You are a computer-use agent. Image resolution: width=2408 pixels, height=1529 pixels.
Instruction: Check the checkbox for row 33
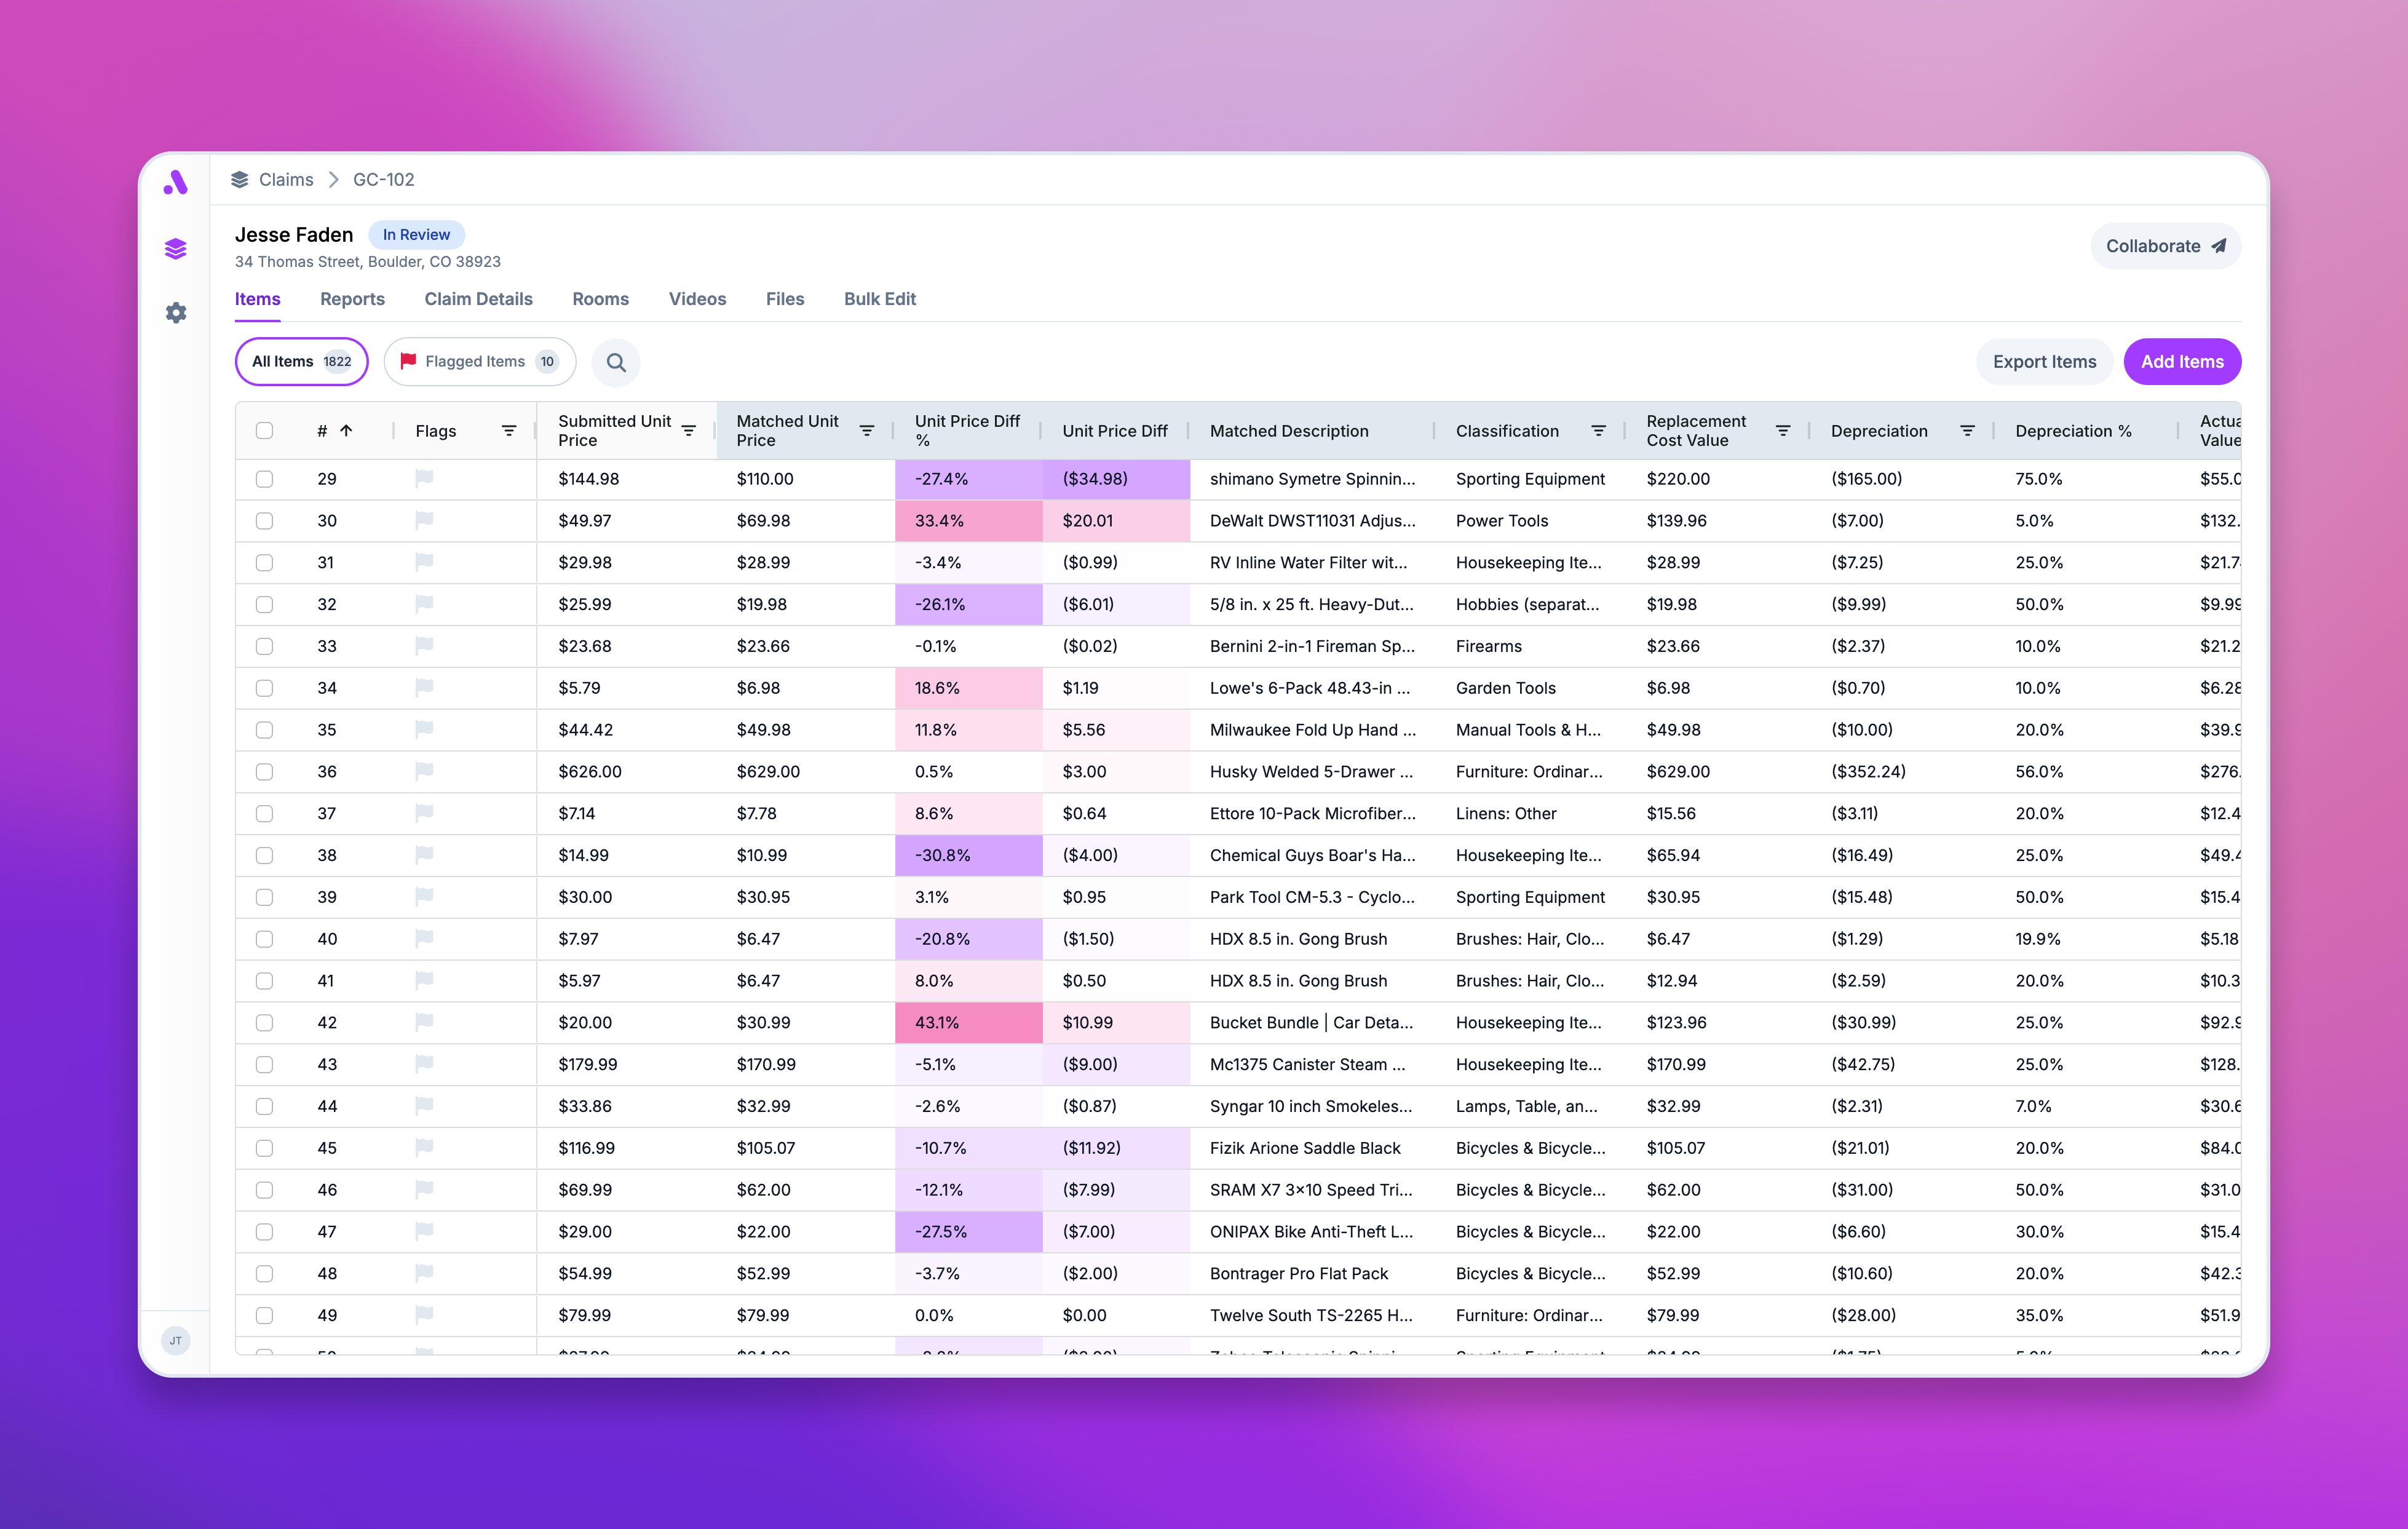264,646
